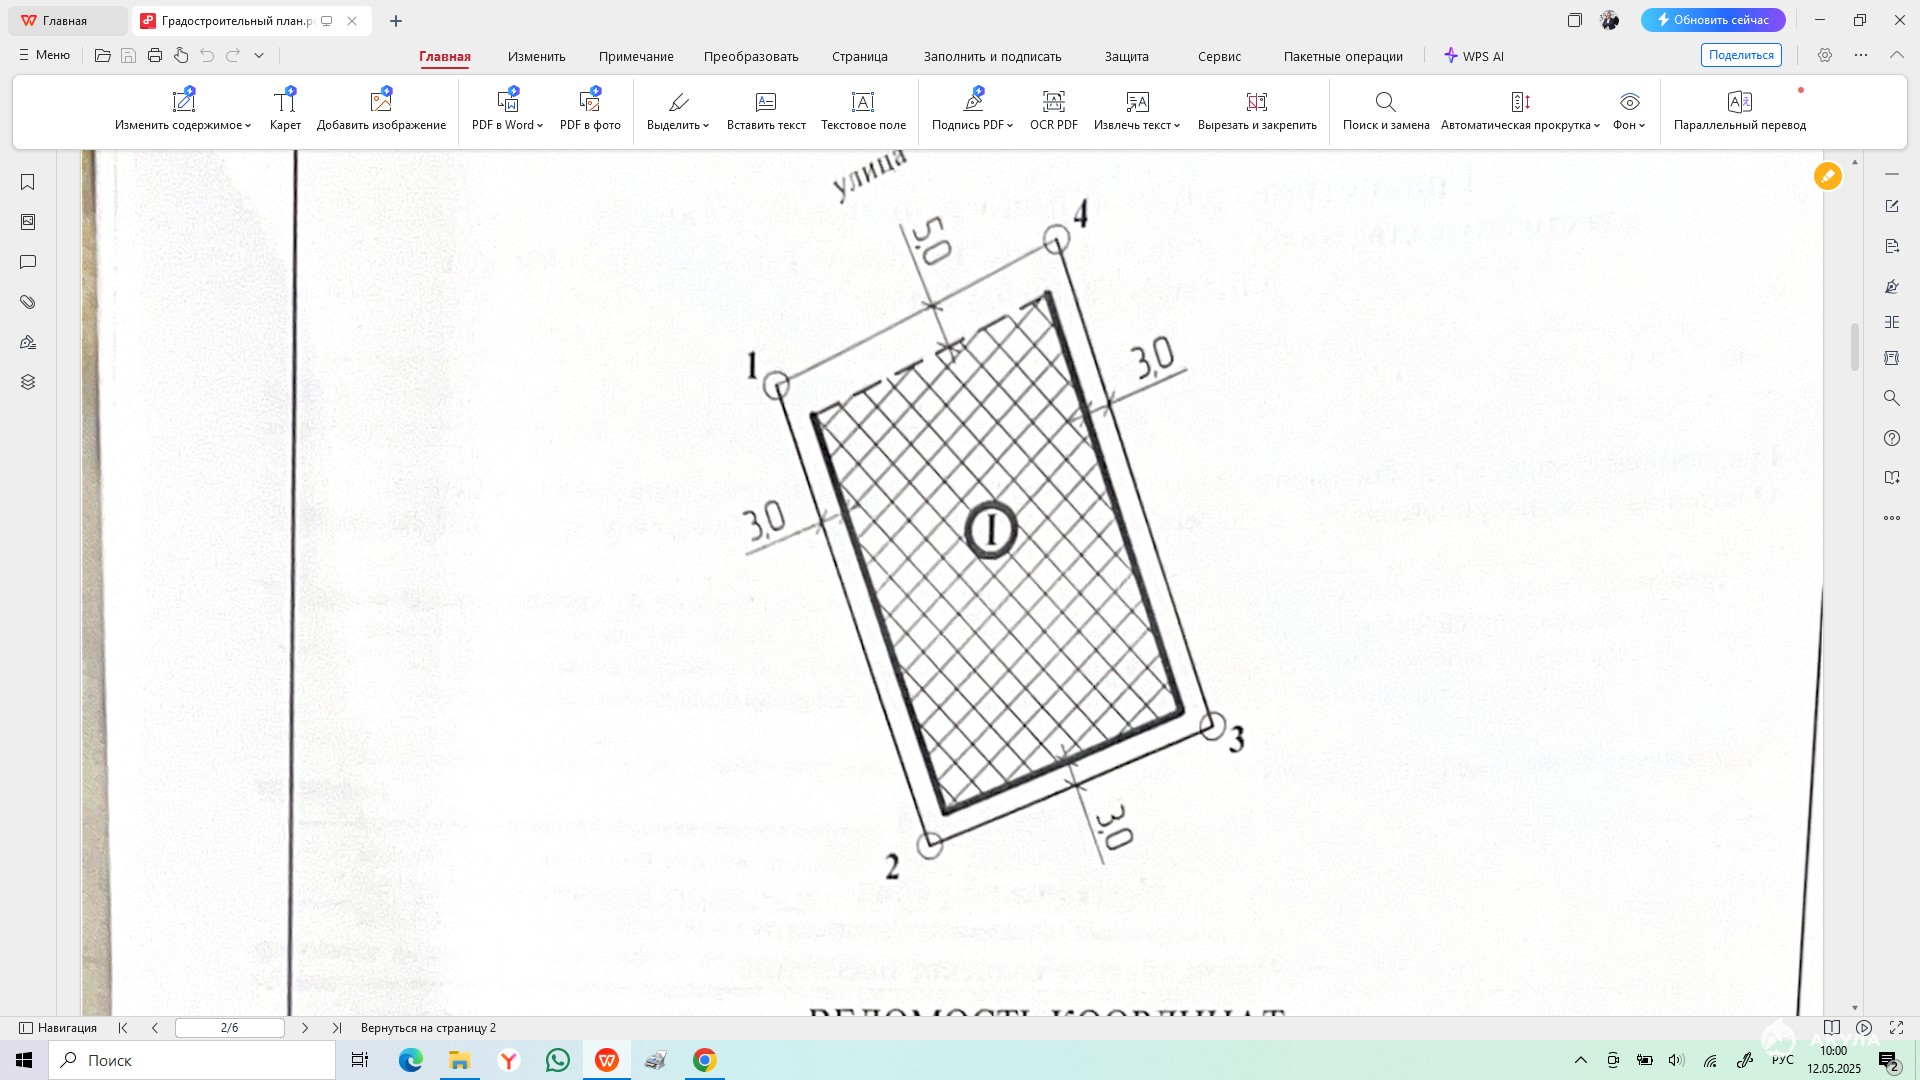Viewport: 1920px width, 1080px height.
Task: Open the attachments paperclip panel
Action: coord(28,302)
